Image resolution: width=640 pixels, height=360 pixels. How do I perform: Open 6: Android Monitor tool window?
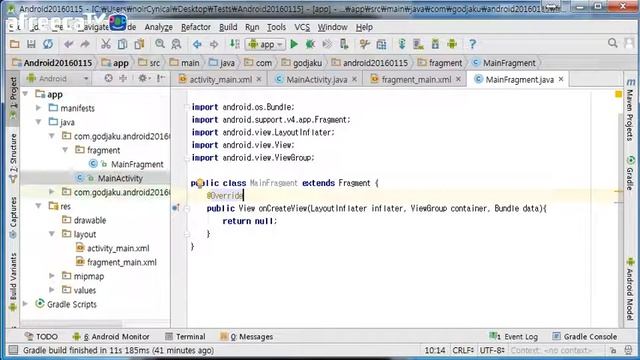click(x=111, y=337)
